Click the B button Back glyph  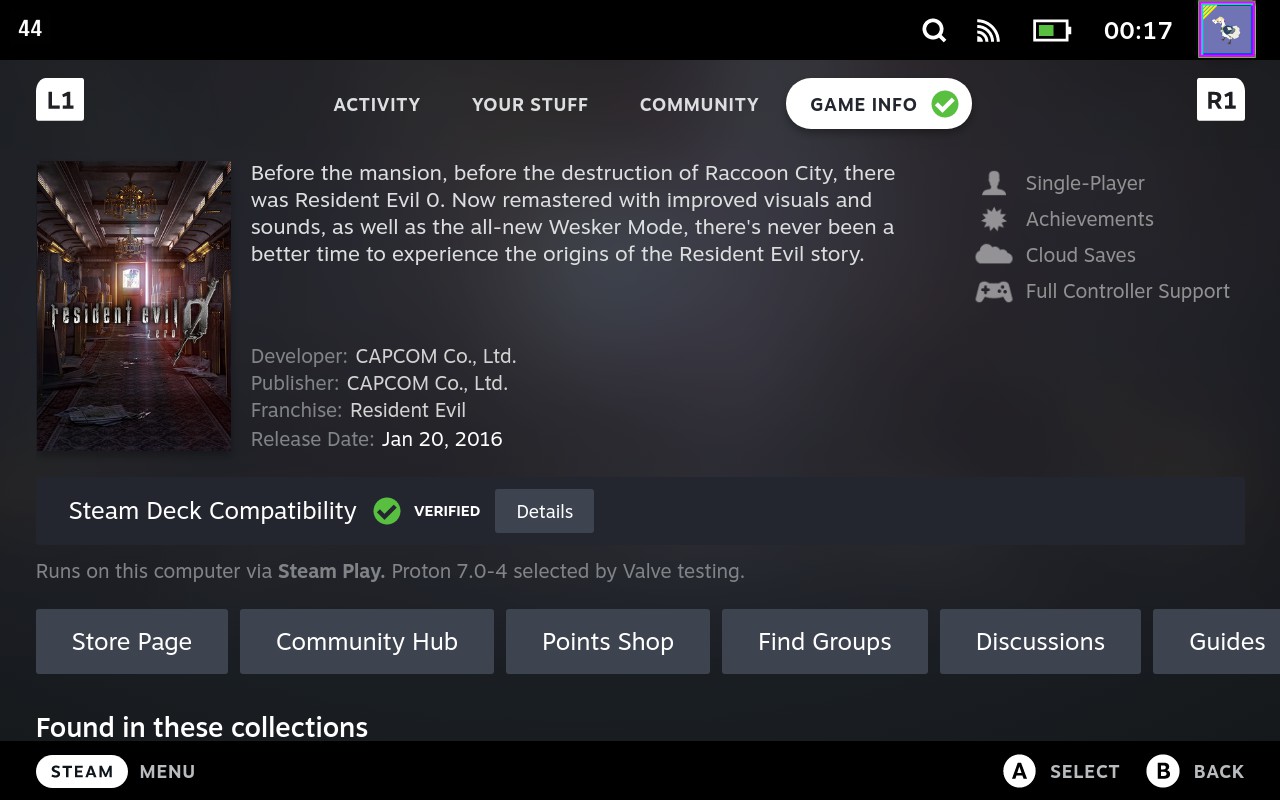click(1163, 771)
